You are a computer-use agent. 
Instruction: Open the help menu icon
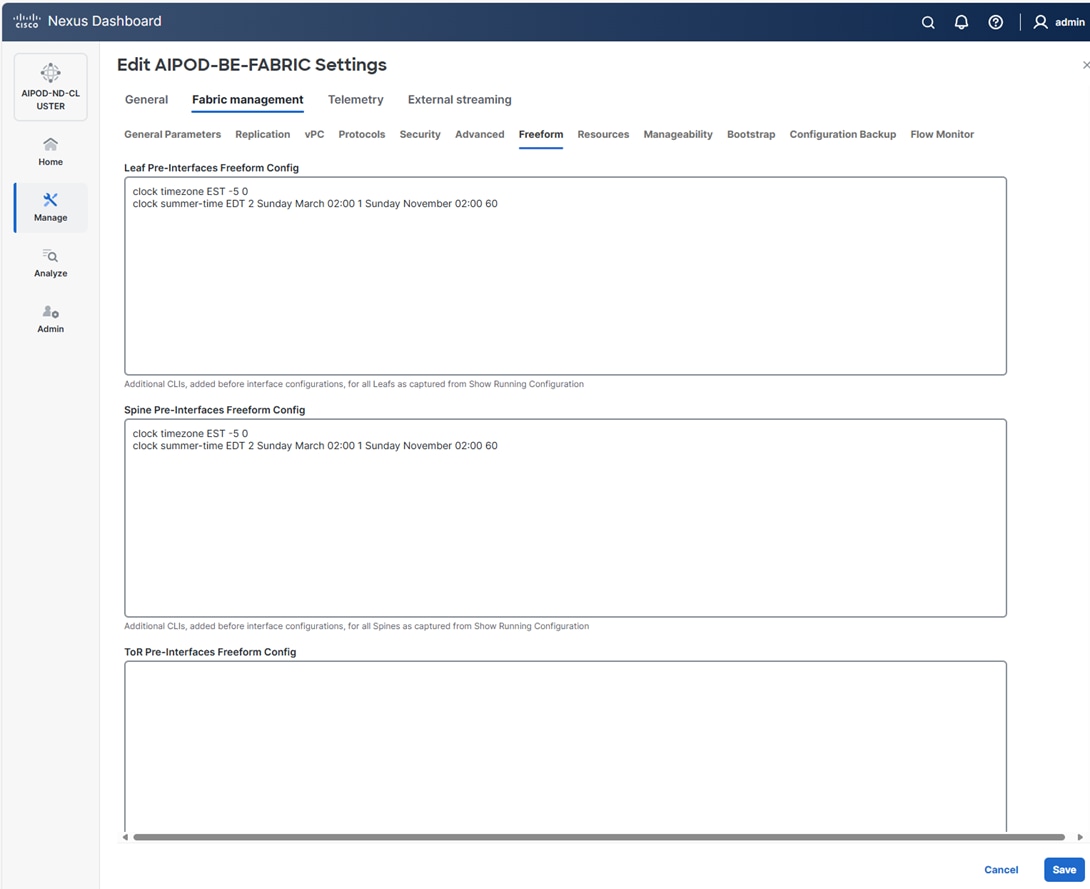pyautogui.click(x=995, y=21)
